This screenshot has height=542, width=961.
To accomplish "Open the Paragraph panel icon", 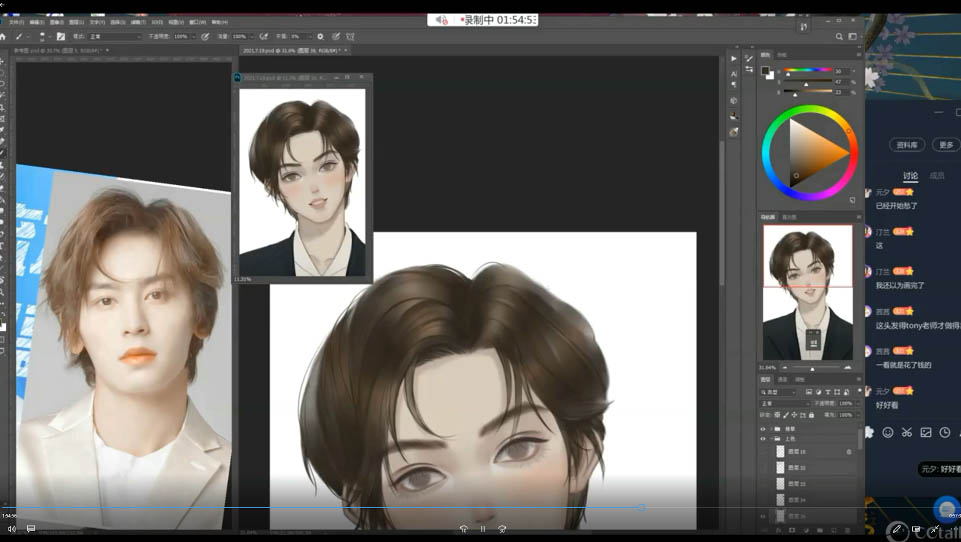I will pyautogui.click(x=734, y=85).
